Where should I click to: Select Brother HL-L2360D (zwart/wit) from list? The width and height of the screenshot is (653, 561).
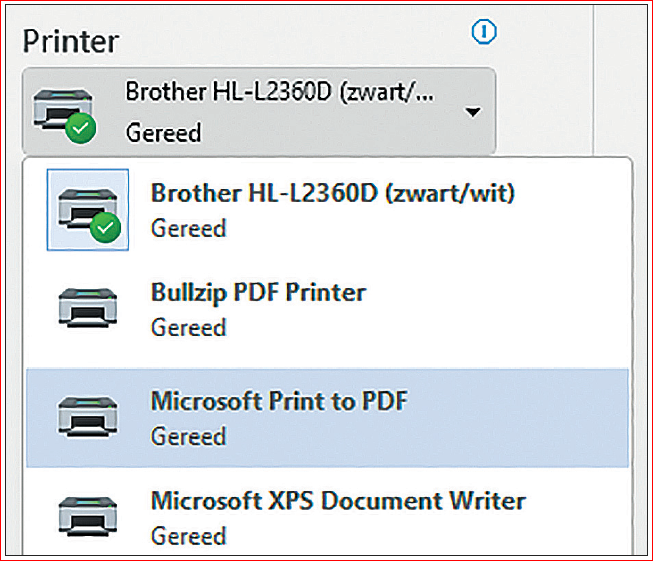(328, 209)
